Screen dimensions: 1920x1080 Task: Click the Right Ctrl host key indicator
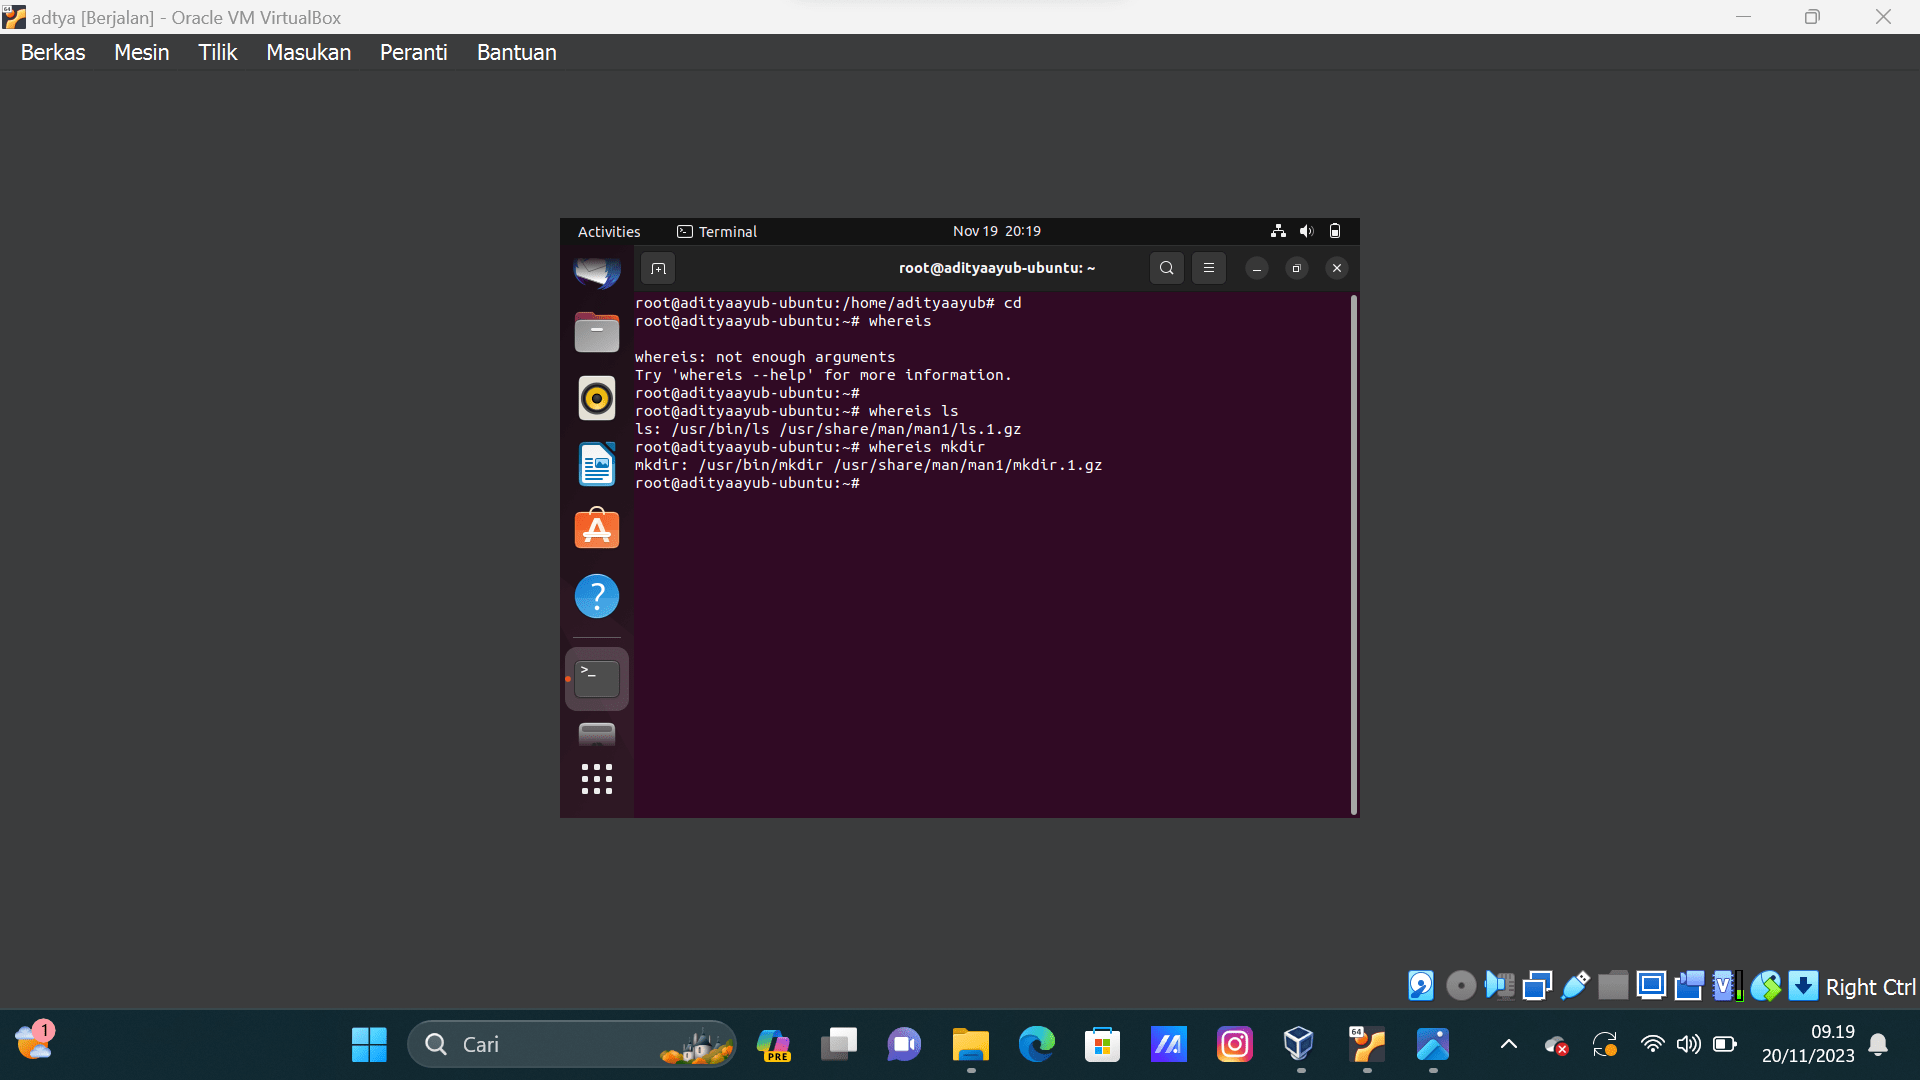tap(1870, 987)
